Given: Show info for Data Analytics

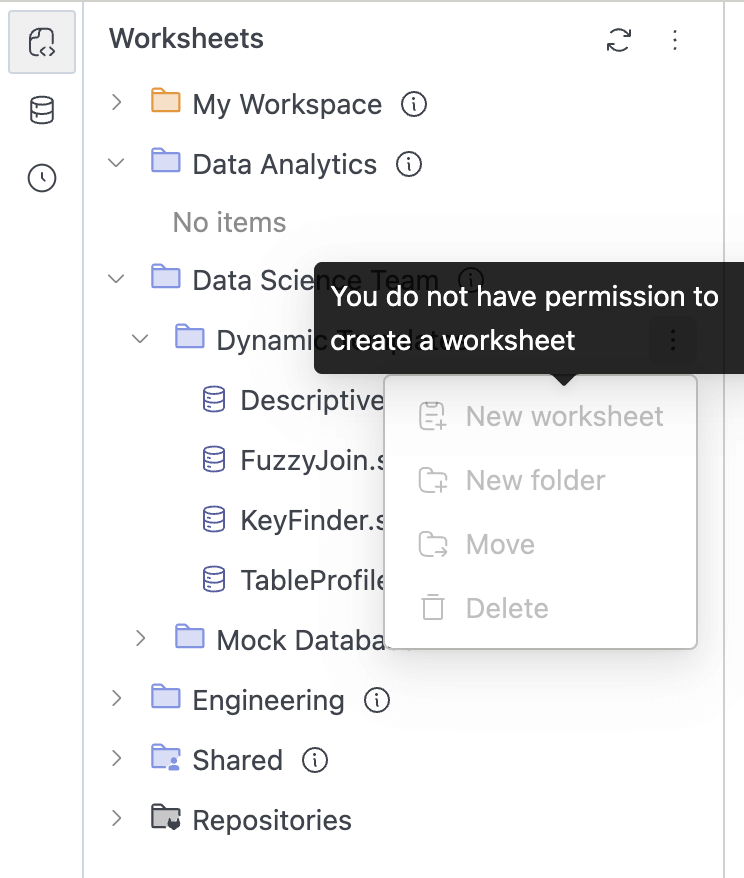Looking at the screenshot, I should pyautogui.click(x=409, y=164).
